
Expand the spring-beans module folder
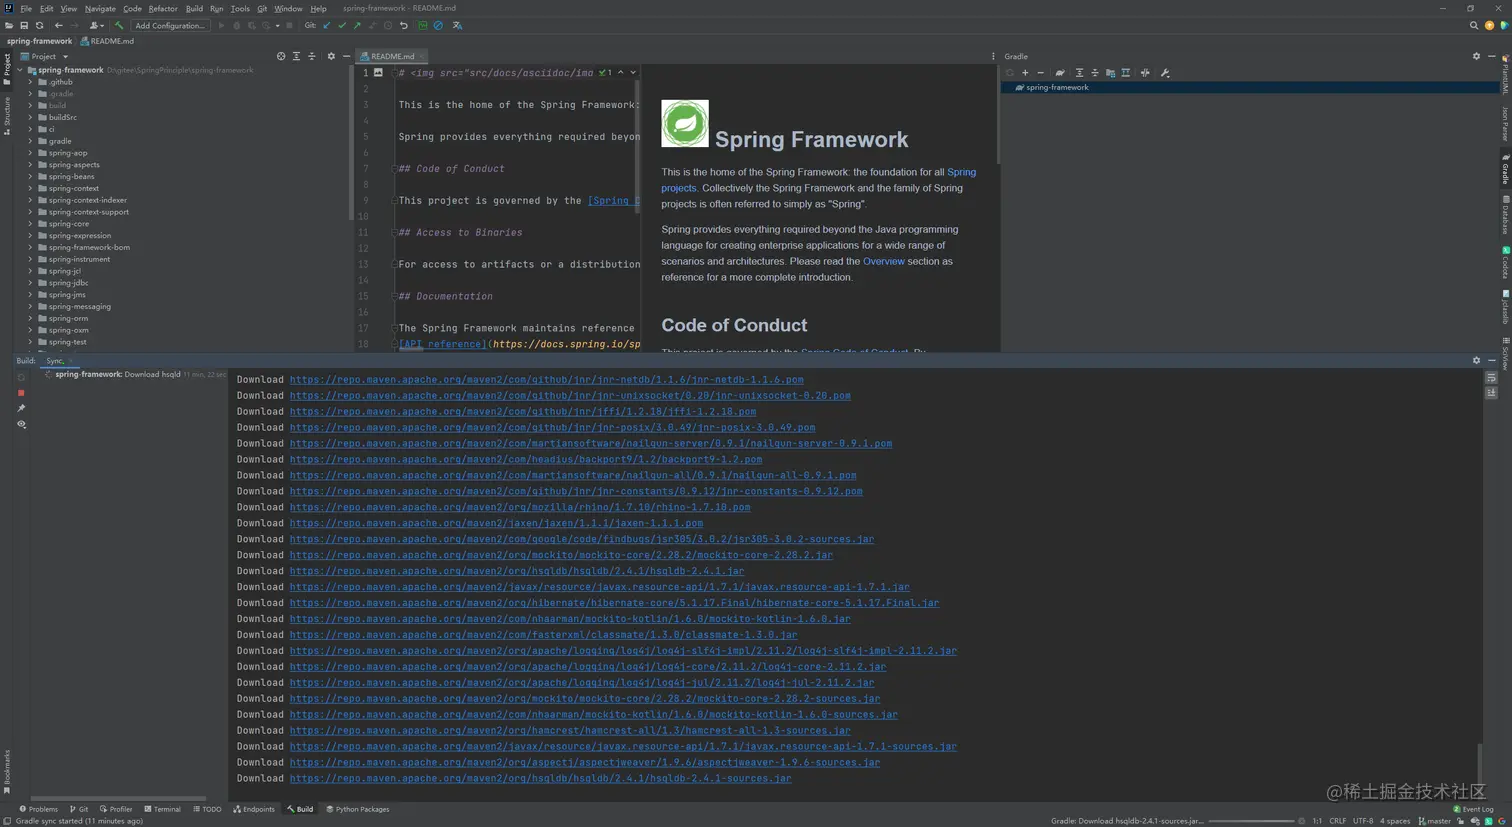tap(31, 177)
